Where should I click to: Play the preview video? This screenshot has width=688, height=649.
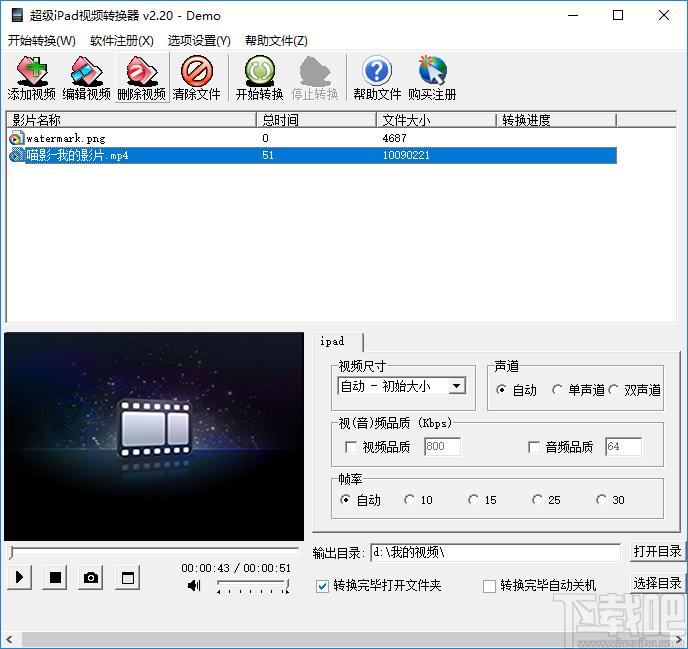point(19,577)
